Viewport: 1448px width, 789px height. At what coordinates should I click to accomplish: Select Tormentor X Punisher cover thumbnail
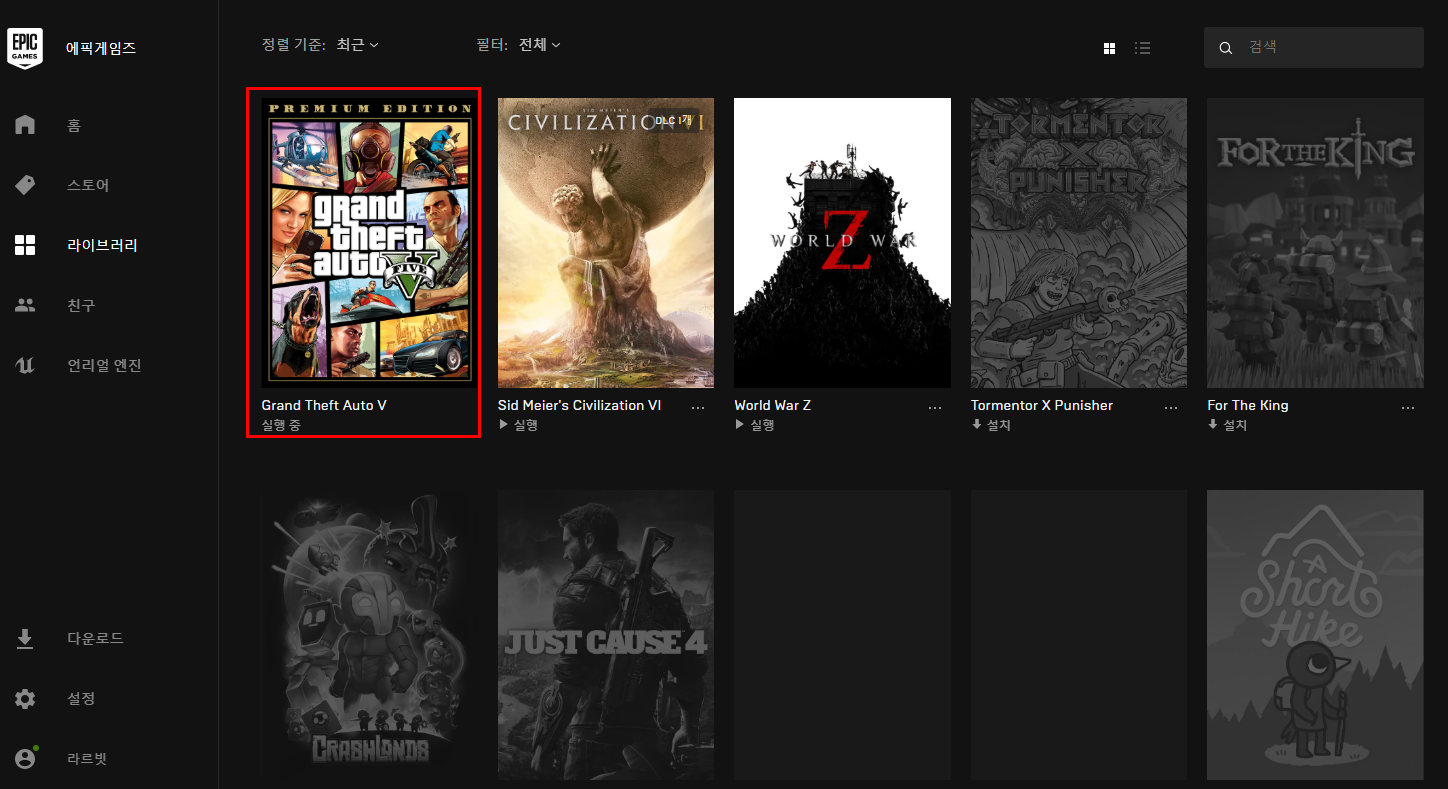(x=1079, y=243)
